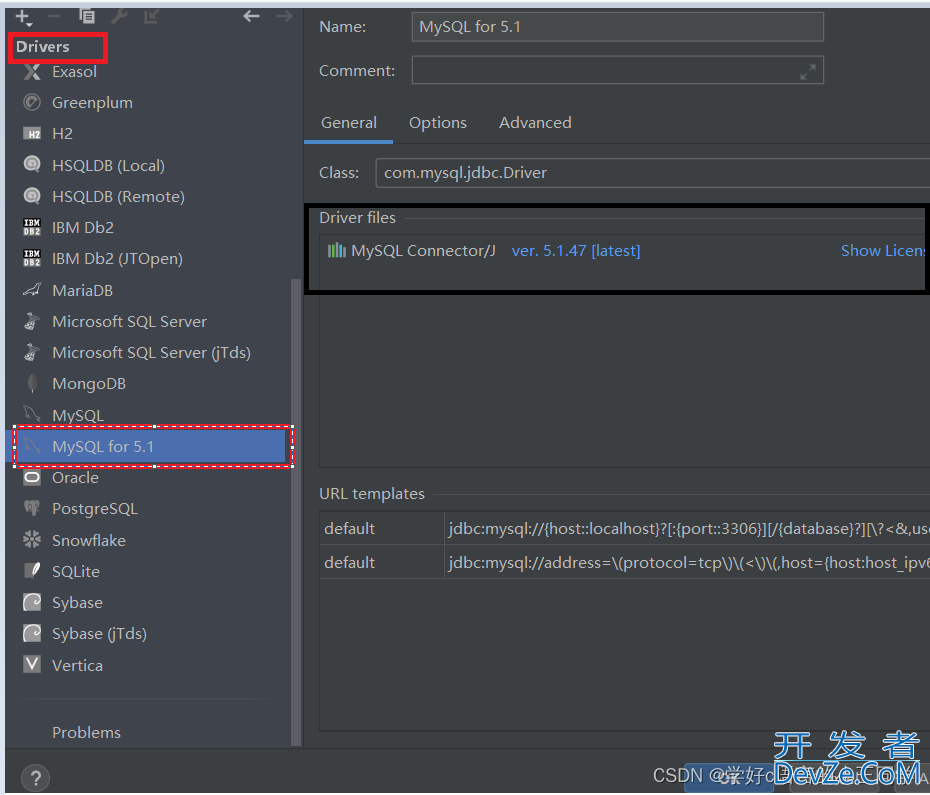
Task: Click the Exasol driver icon
Action: point(32,72)
